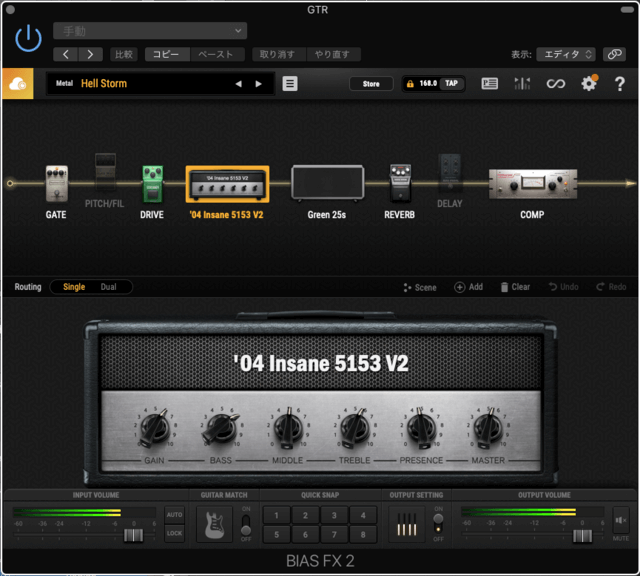Click the Store button

tap(371, 84)
